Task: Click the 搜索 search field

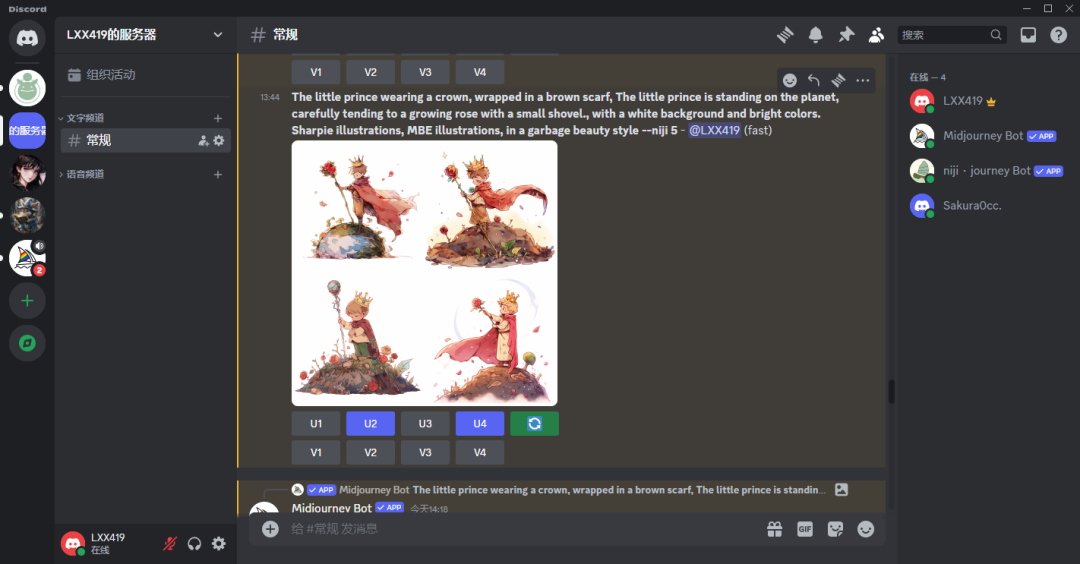Action: [952, 35]
